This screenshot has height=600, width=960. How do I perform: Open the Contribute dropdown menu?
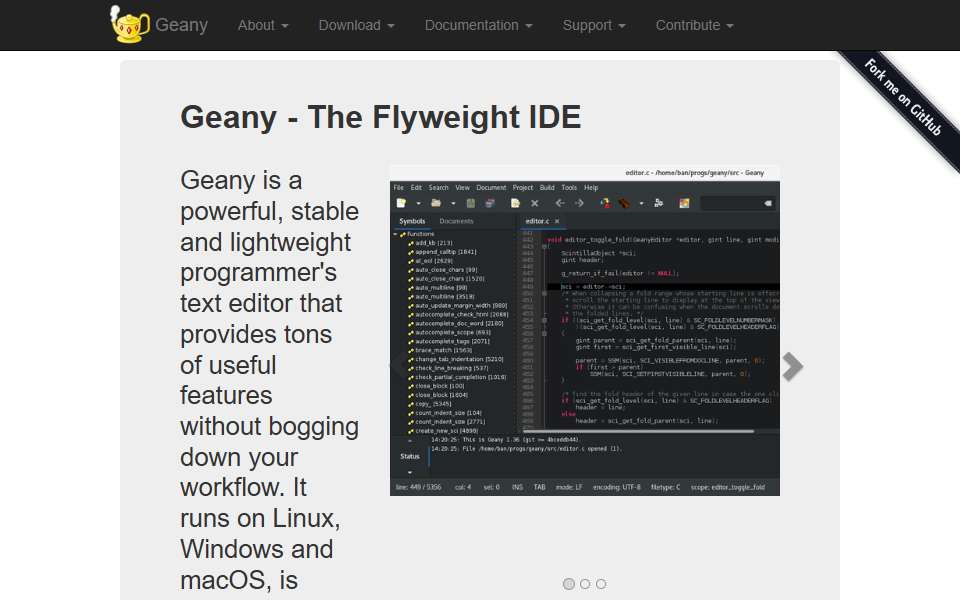click(694, 25)
